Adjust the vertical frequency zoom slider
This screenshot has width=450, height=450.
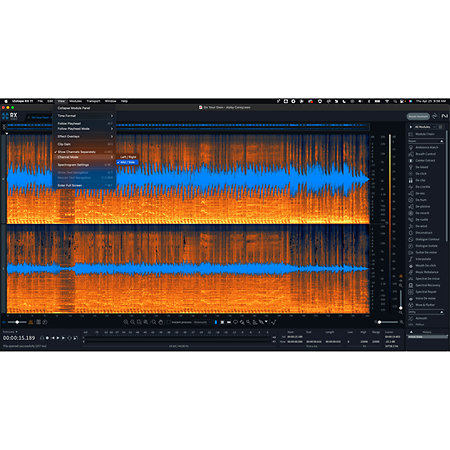pos(401,299)
